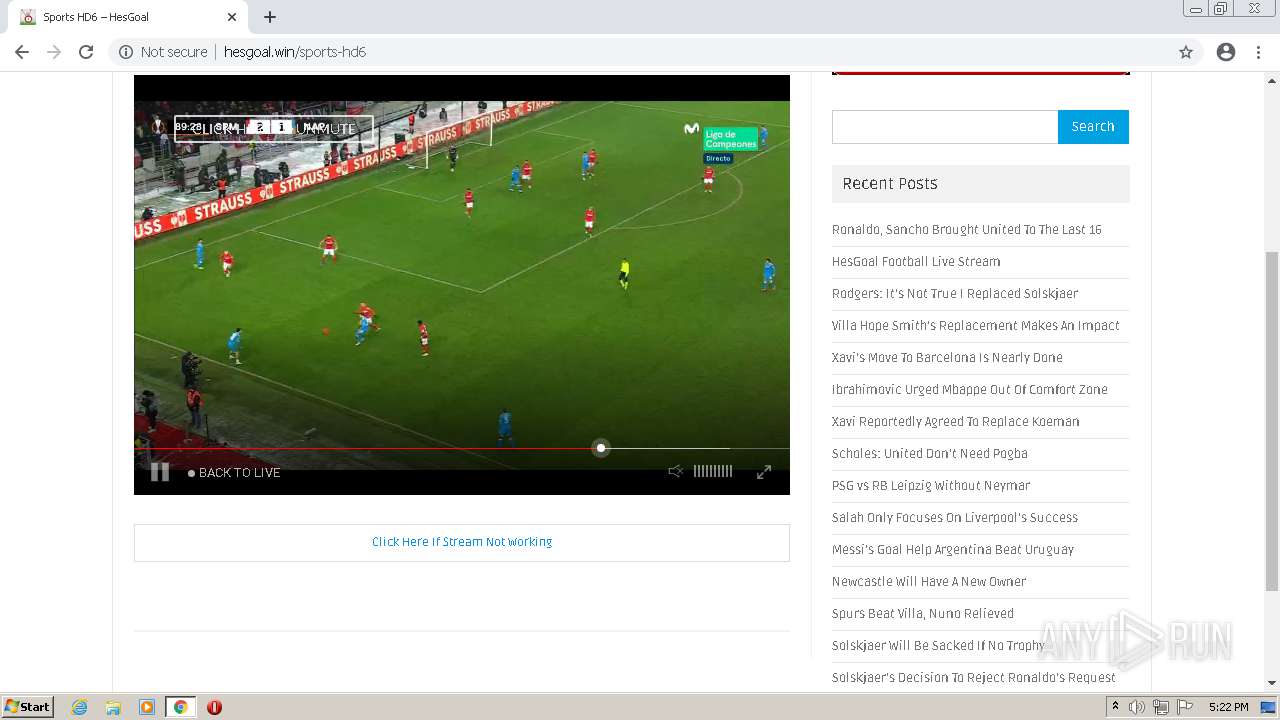Open Rodgers: It's Not True post
1280x720 pixels.
click(x=955, y=294)
